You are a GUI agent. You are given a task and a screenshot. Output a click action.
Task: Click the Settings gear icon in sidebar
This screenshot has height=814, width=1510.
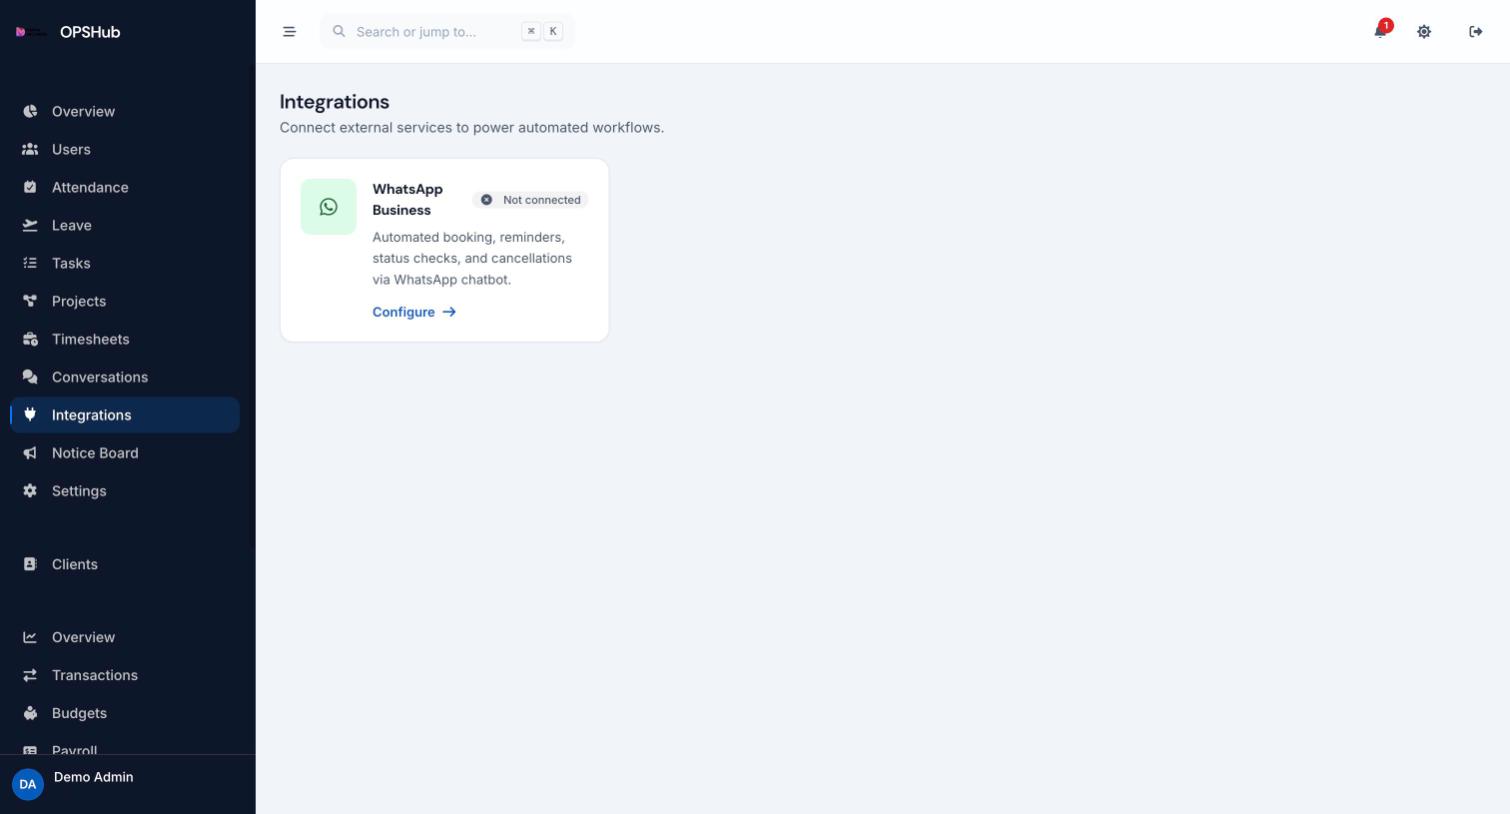click(30, 491)
